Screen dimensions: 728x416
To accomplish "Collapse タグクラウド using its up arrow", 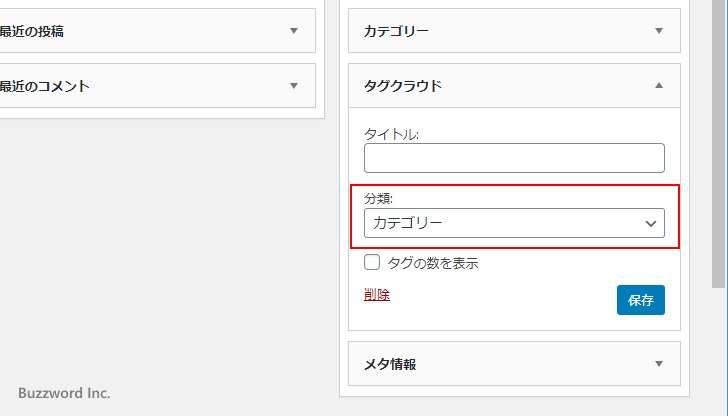I will pos(658,86).
